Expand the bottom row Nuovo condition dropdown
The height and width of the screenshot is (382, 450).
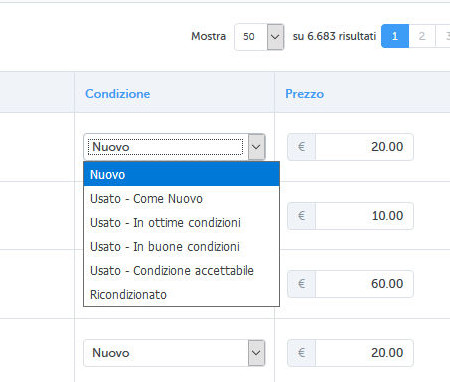tap(174, 353)
